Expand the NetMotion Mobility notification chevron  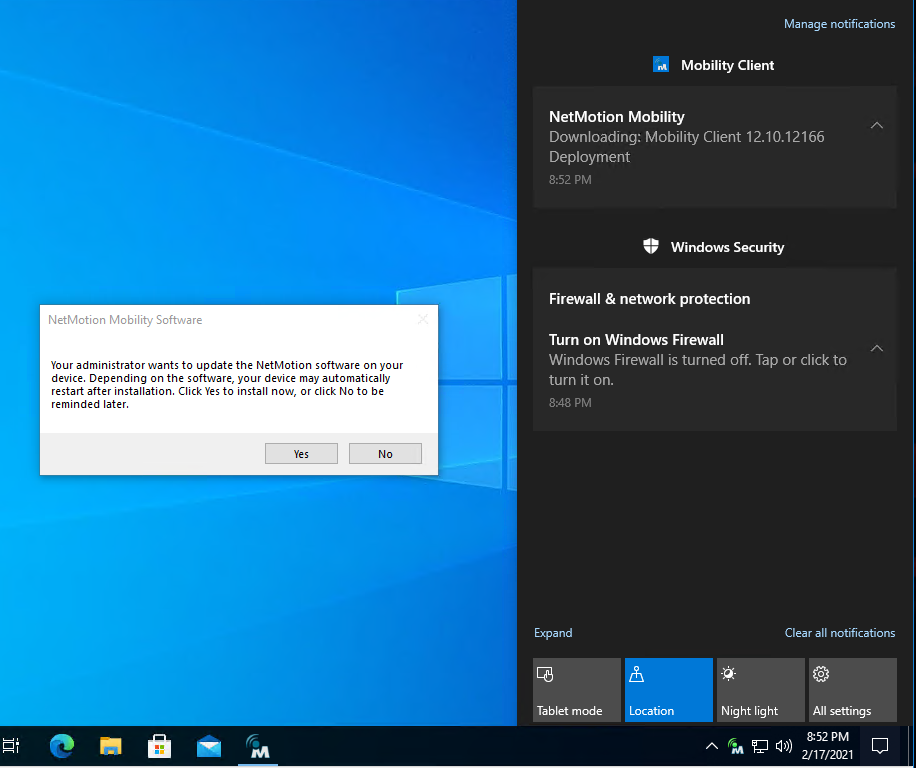[x=877, y=126]
